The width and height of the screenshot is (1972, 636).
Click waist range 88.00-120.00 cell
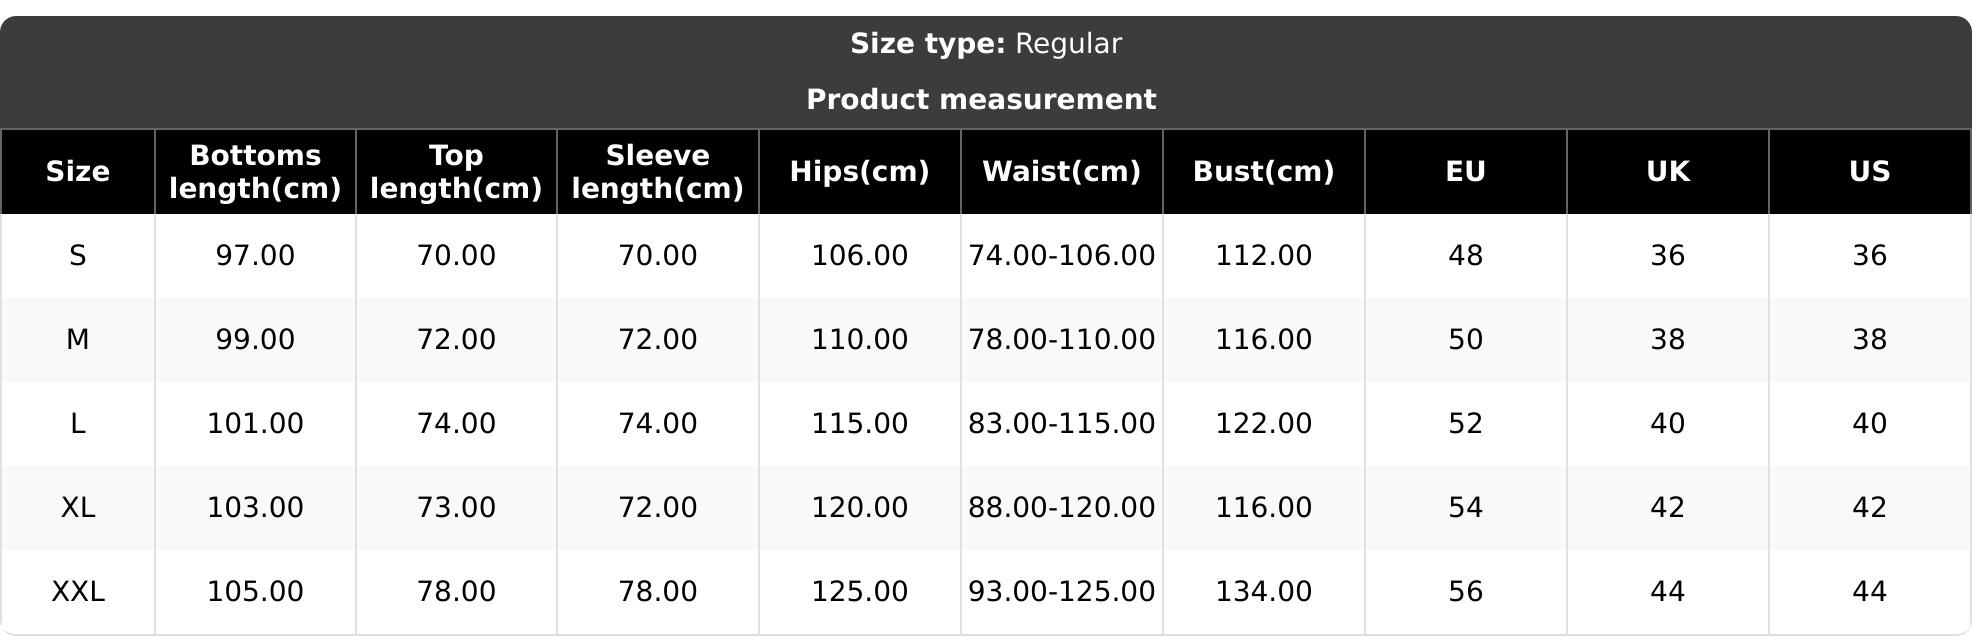(1062, 508)
